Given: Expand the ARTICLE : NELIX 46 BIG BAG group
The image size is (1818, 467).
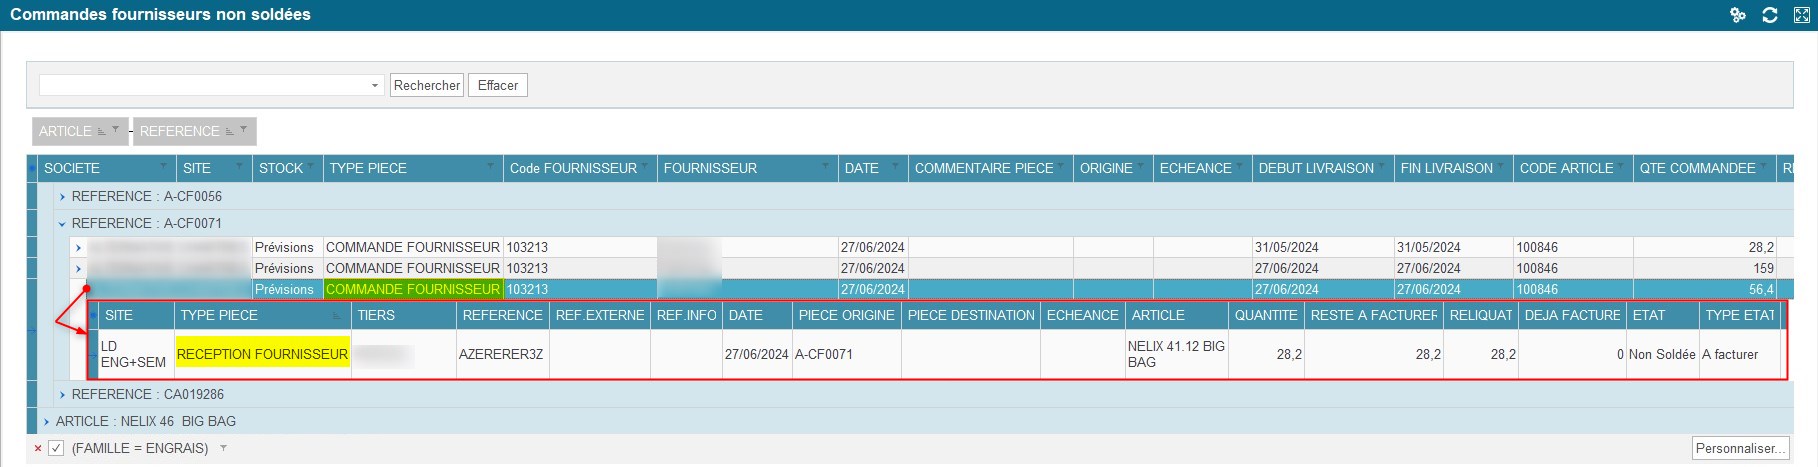Looking at the screenshot, I should 46,422.
